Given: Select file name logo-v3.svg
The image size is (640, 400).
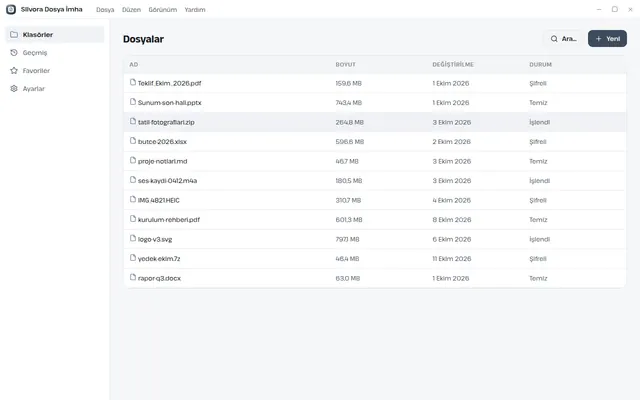Looking at the screenshot, I should [155, 239].
